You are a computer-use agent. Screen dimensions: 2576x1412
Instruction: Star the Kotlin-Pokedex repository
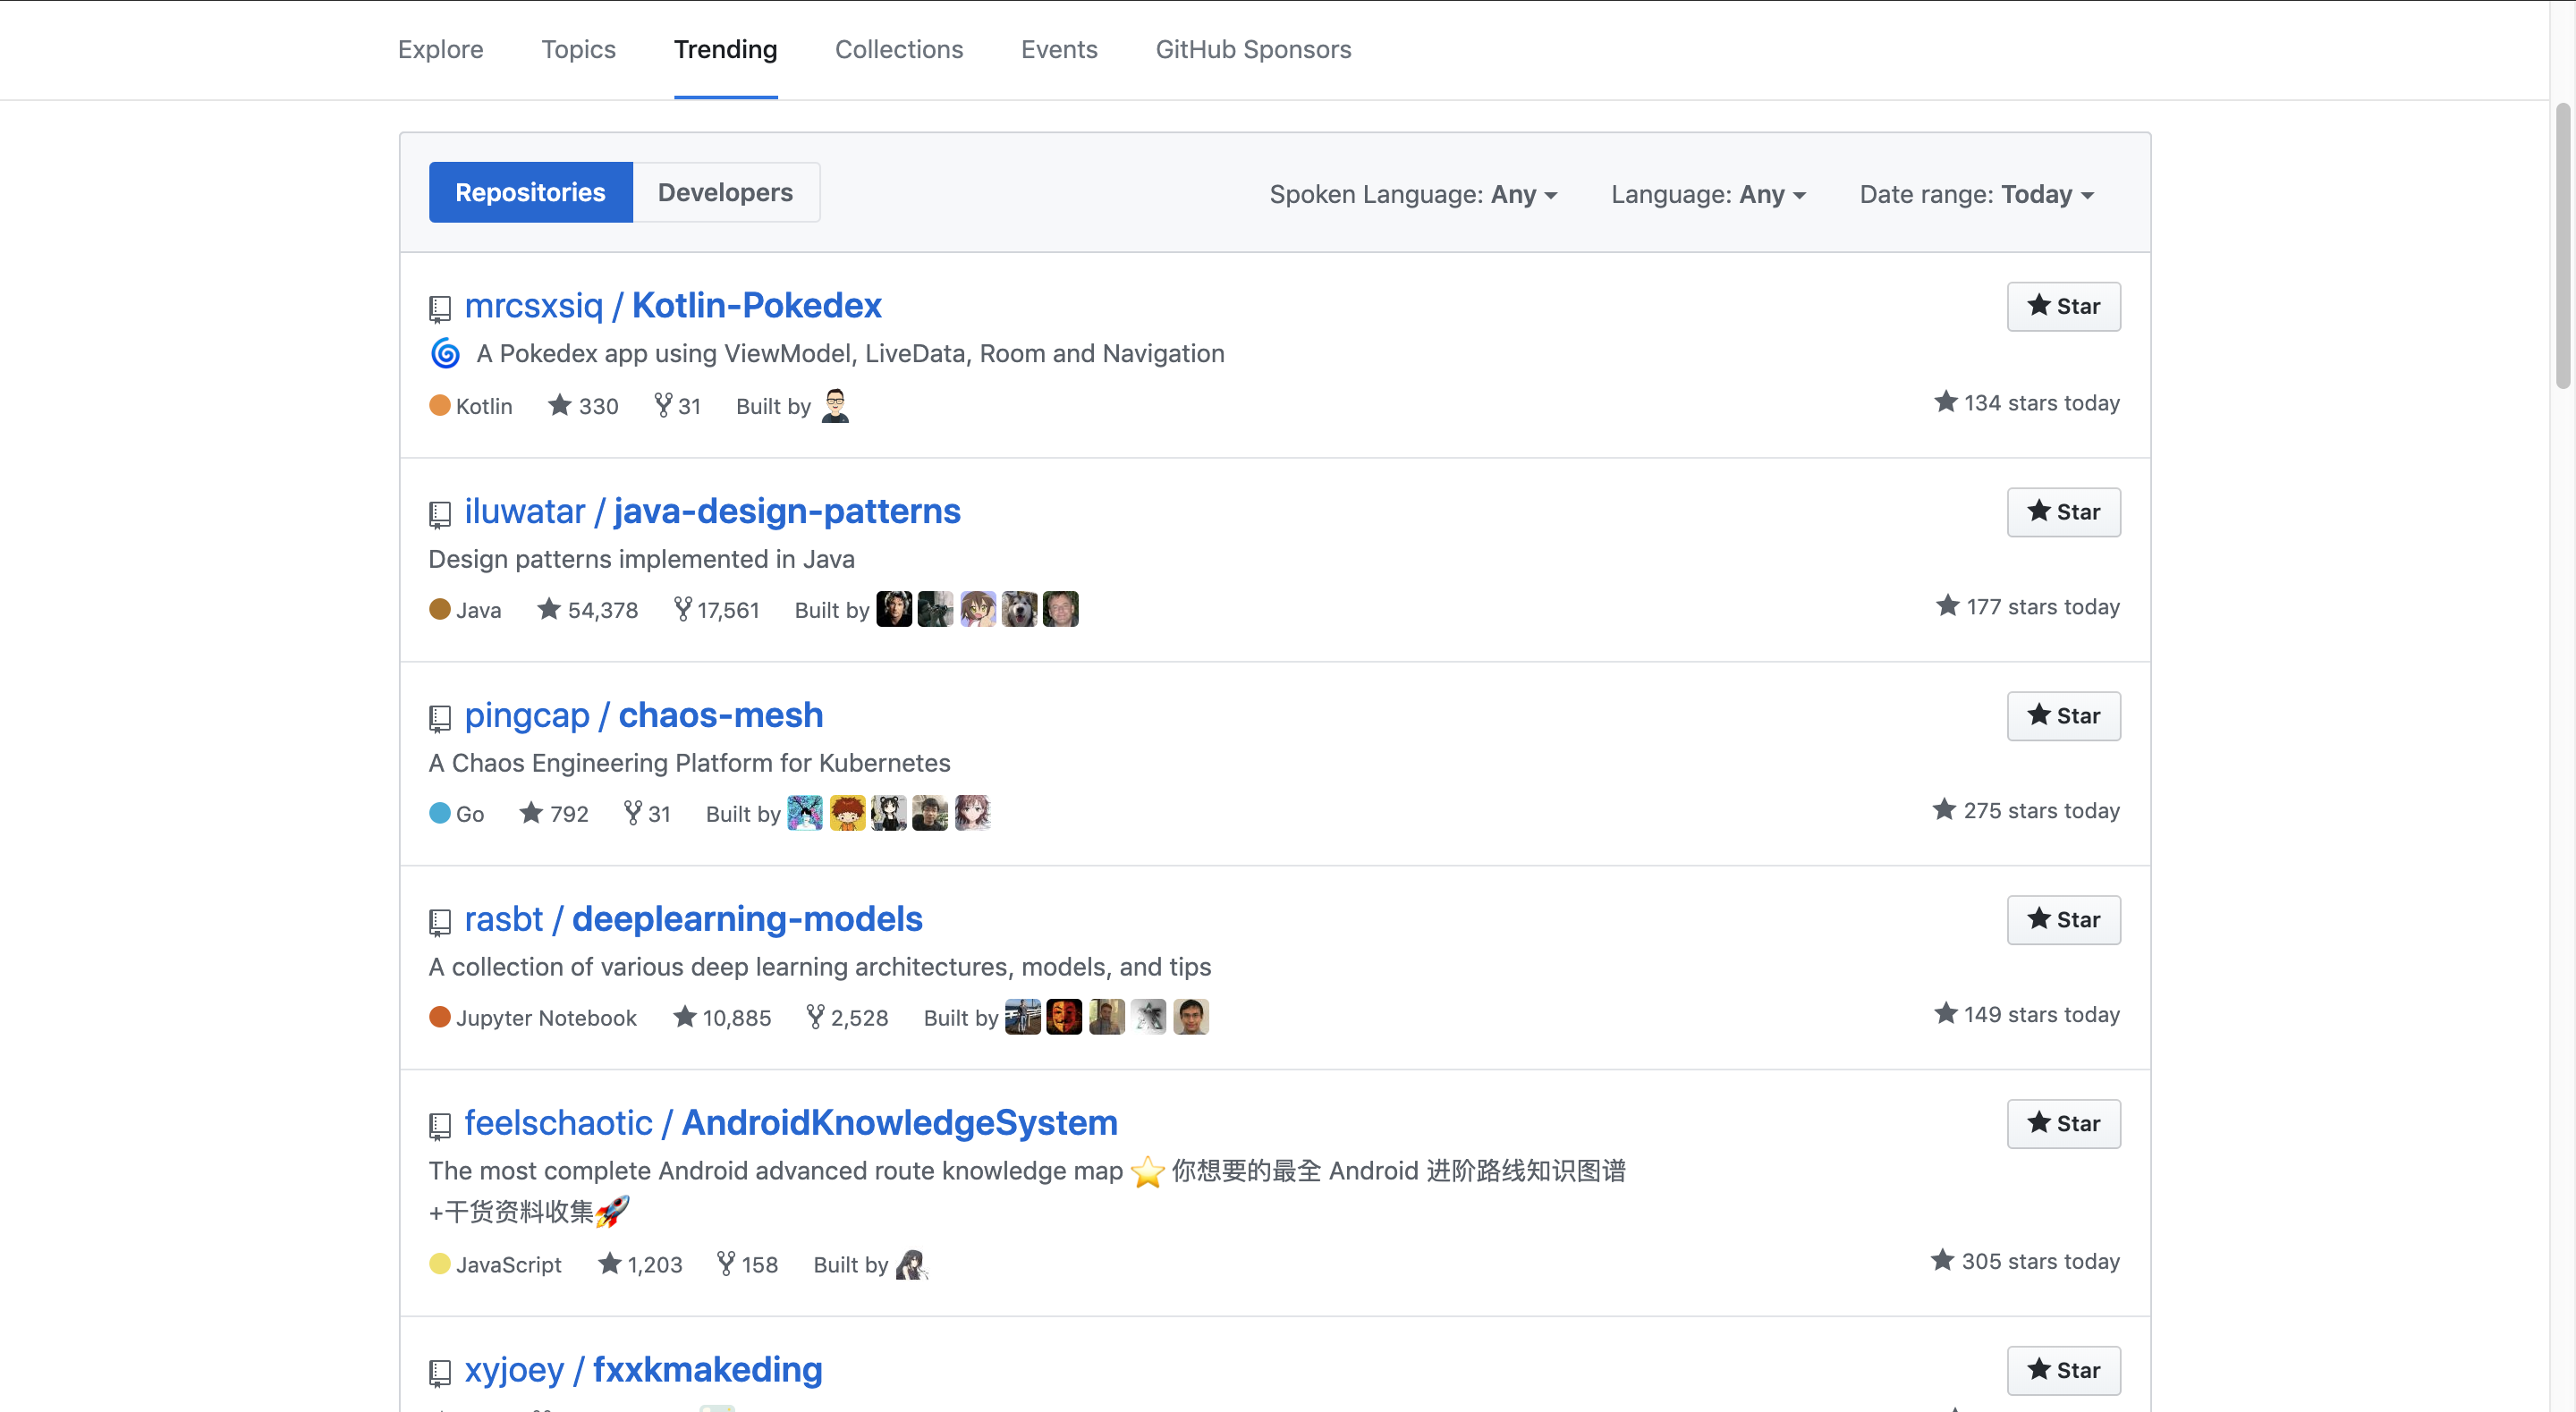[x=2063, y=306]
